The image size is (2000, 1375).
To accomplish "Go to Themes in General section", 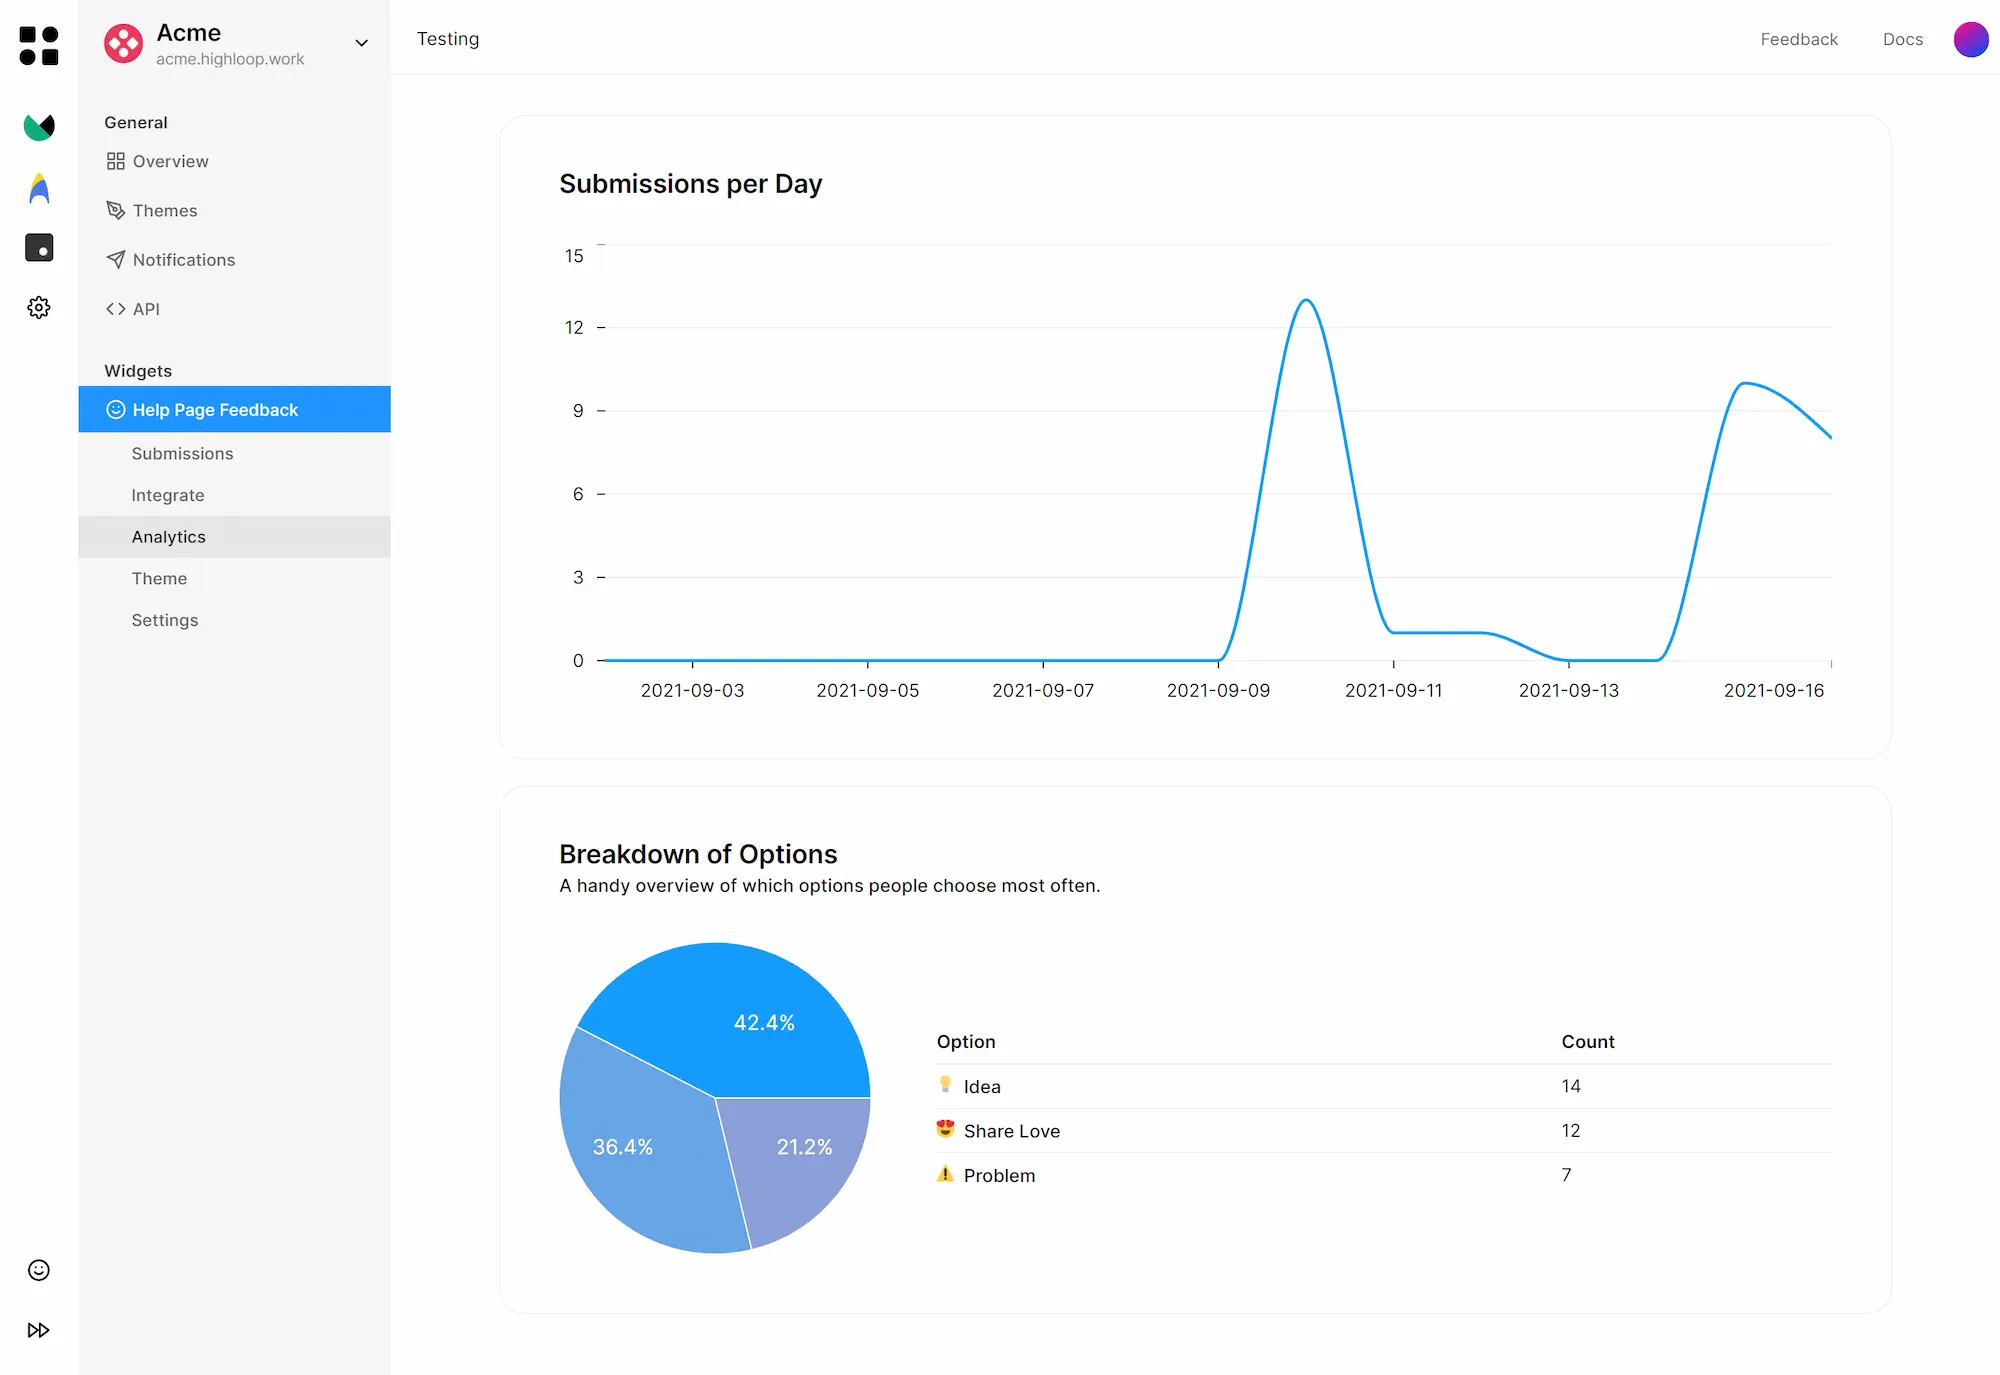I will pyautogui.click(x=165, y=210).
